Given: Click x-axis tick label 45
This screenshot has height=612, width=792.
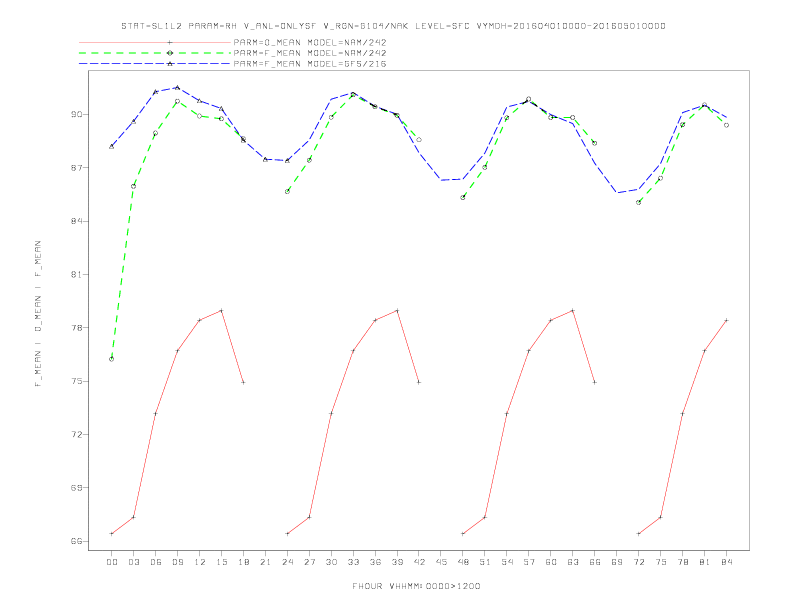Looking at the screenshot, I should click(441, 562).
